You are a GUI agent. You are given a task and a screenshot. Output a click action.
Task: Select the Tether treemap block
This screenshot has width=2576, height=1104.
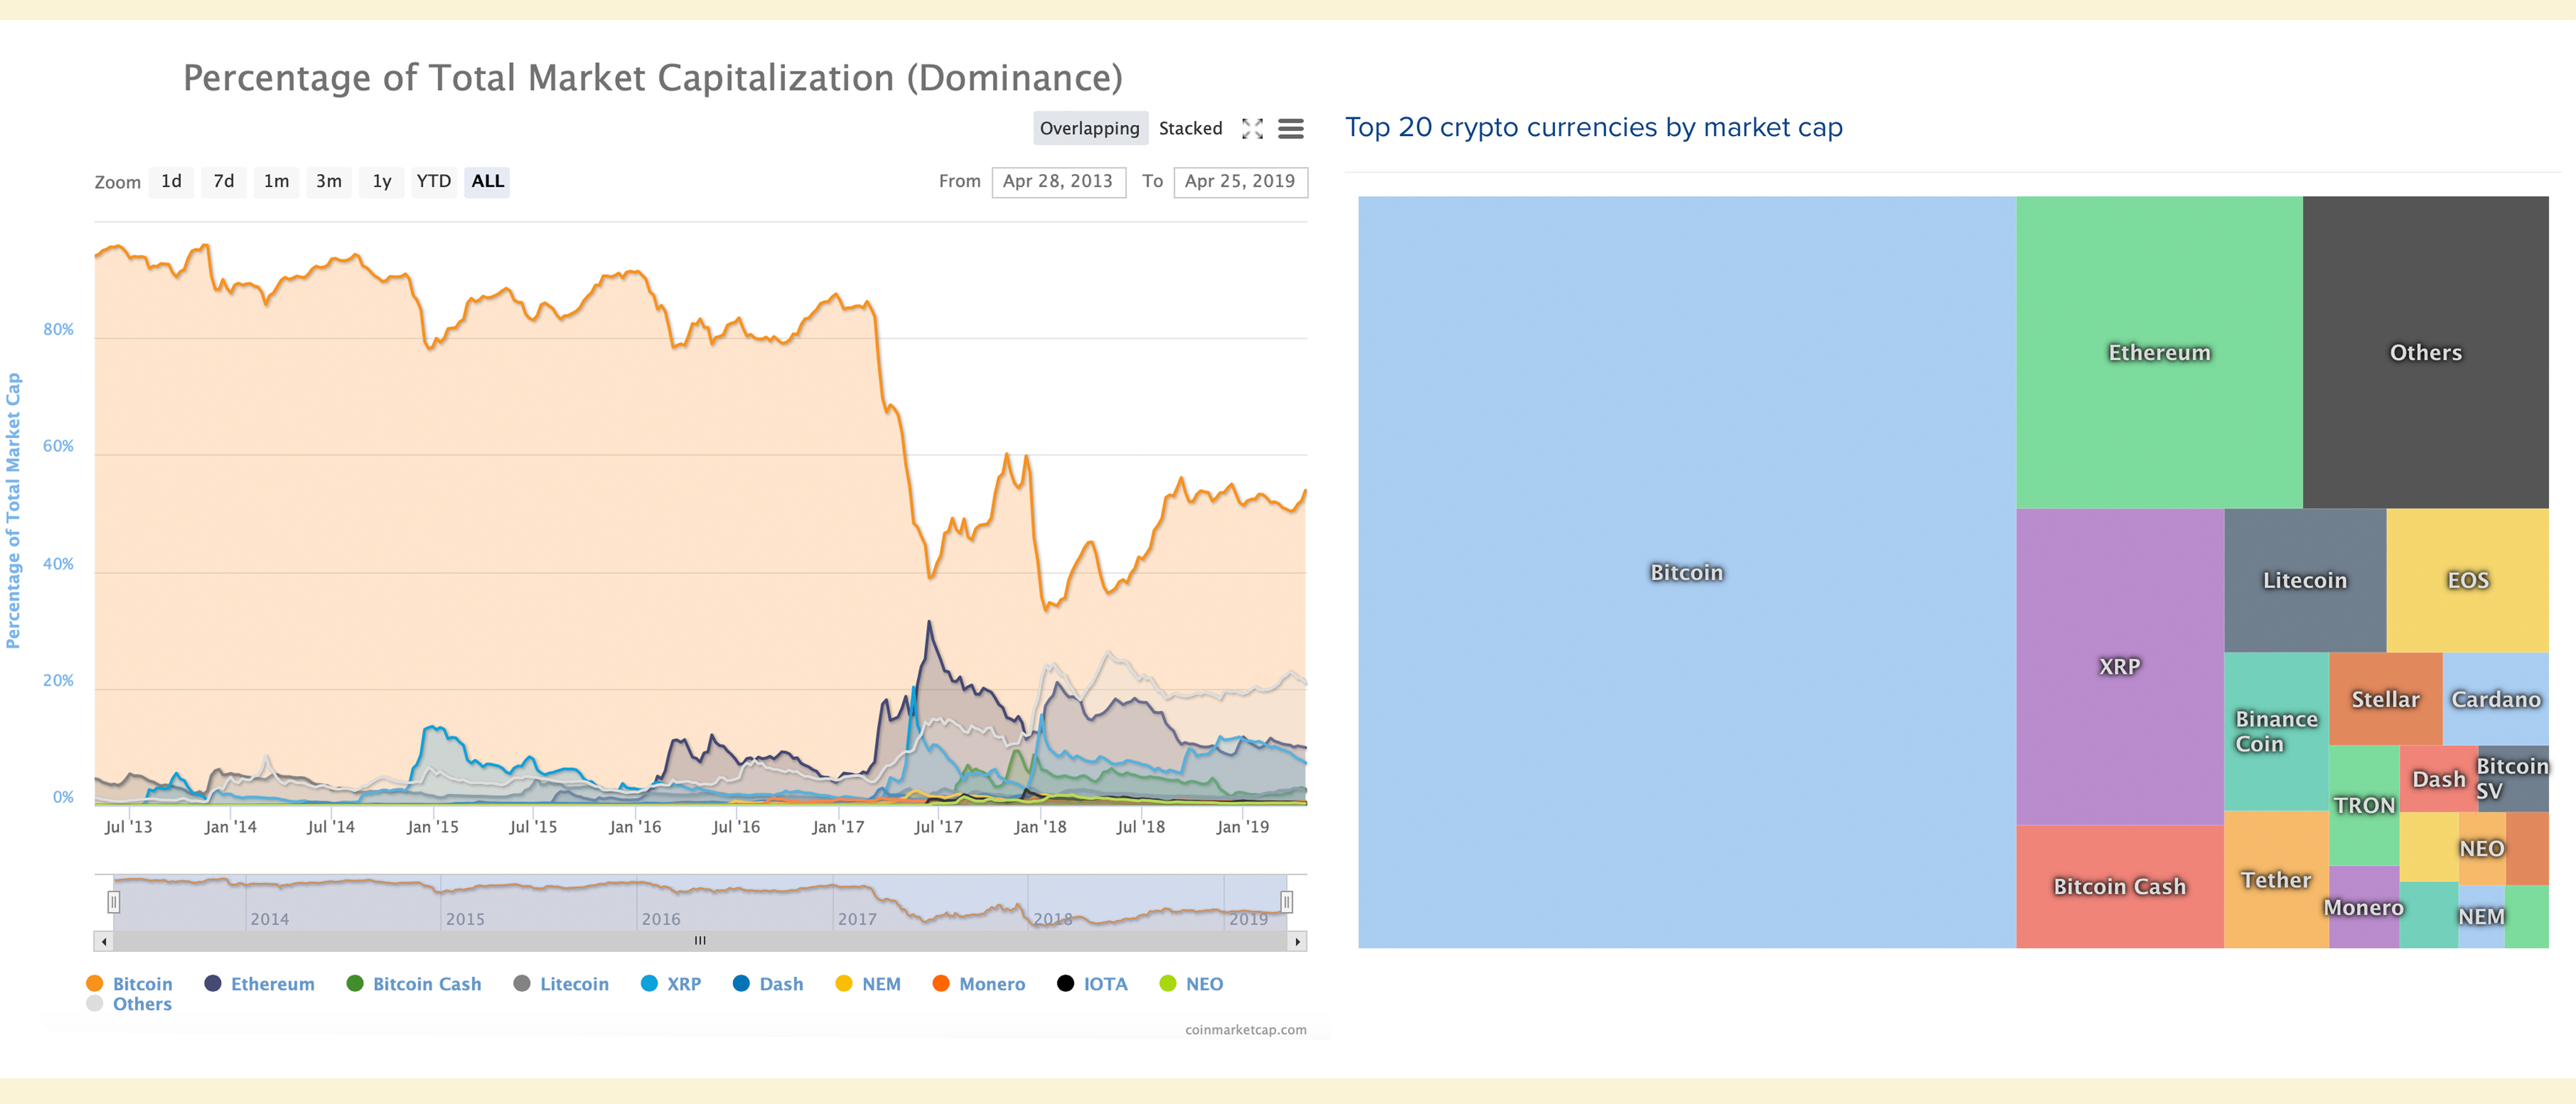pyautogui.click(x=2276, y=880)
